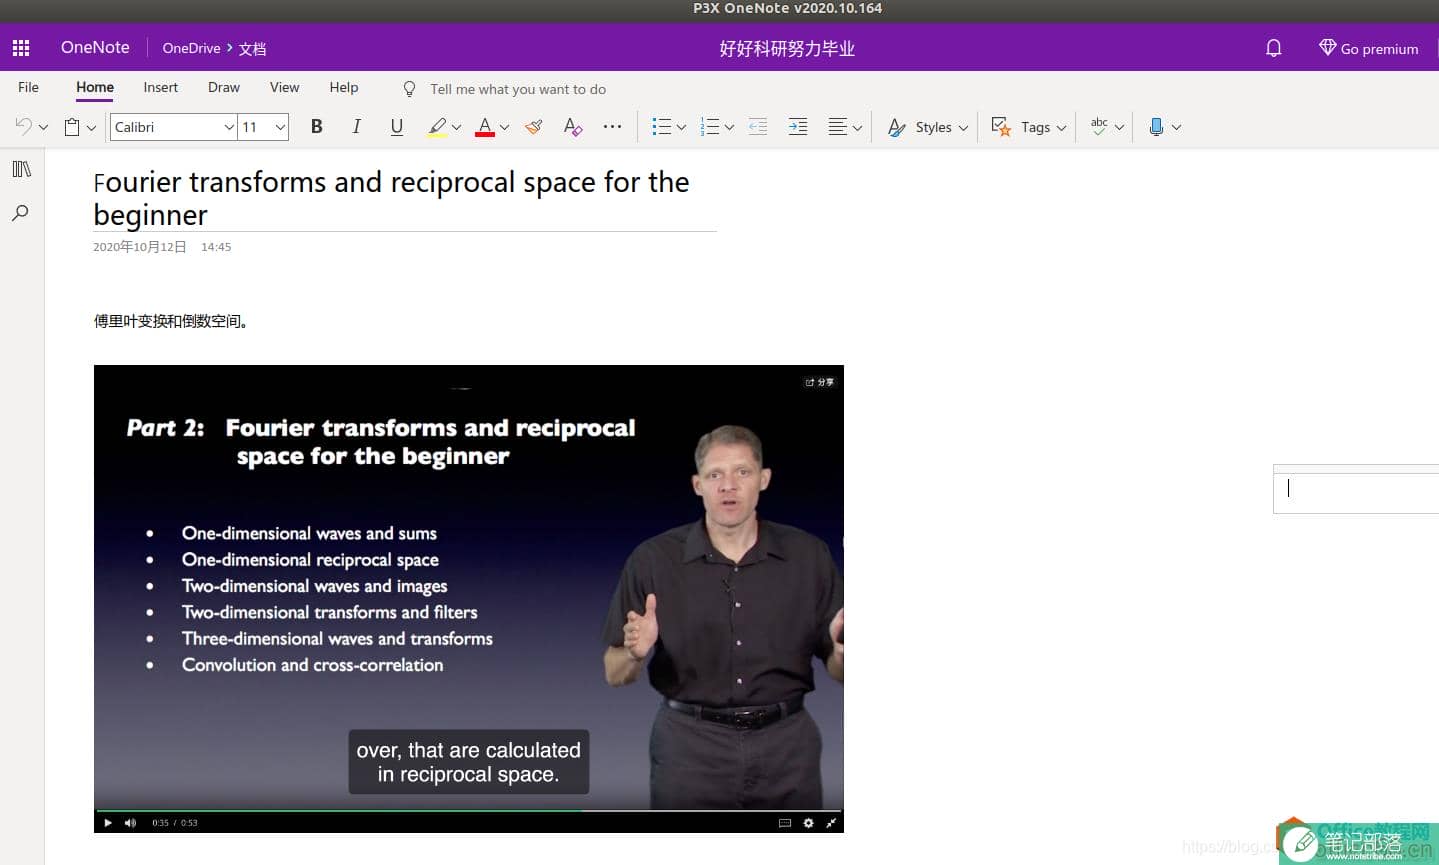1439x865 pixels.
Task: Click the notebook title 好好科研努力毕业
Action: tap(787, 48)
